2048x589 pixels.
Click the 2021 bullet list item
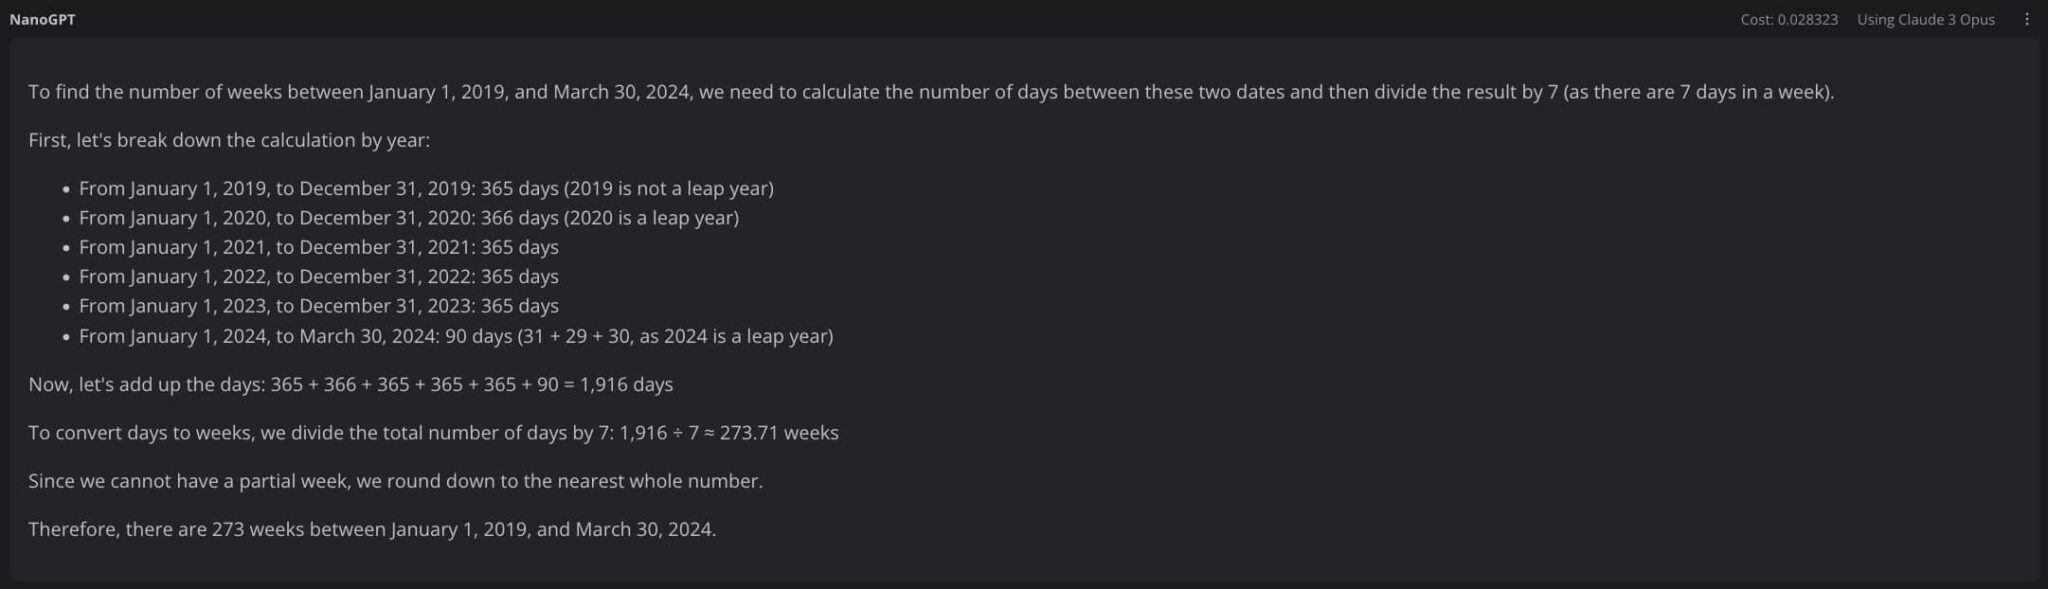[x=318, y=247]
